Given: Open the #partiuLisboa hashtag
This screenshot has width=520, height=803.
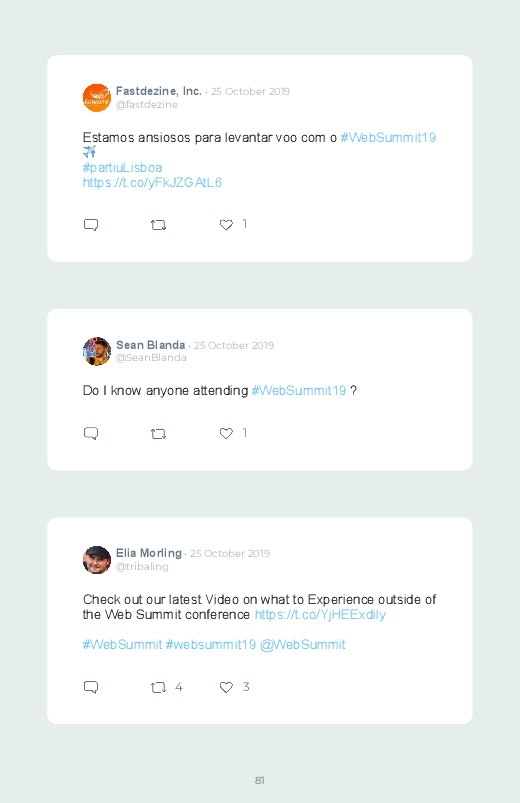Looking at the screenshot, I should pyautogui.click(x=122, y=167).
